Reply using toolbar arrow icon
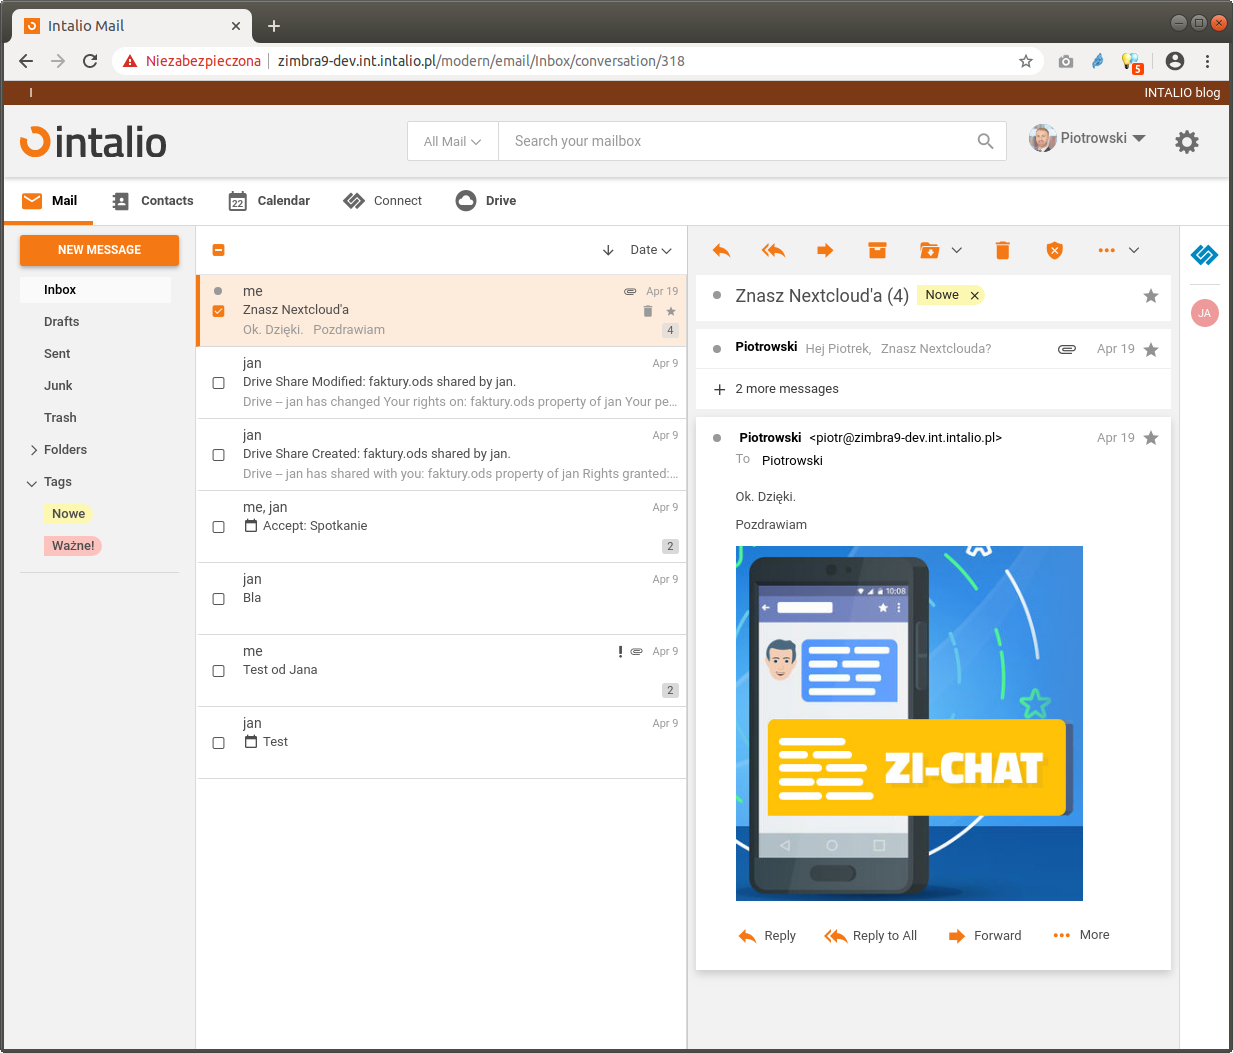 (721, 250)
